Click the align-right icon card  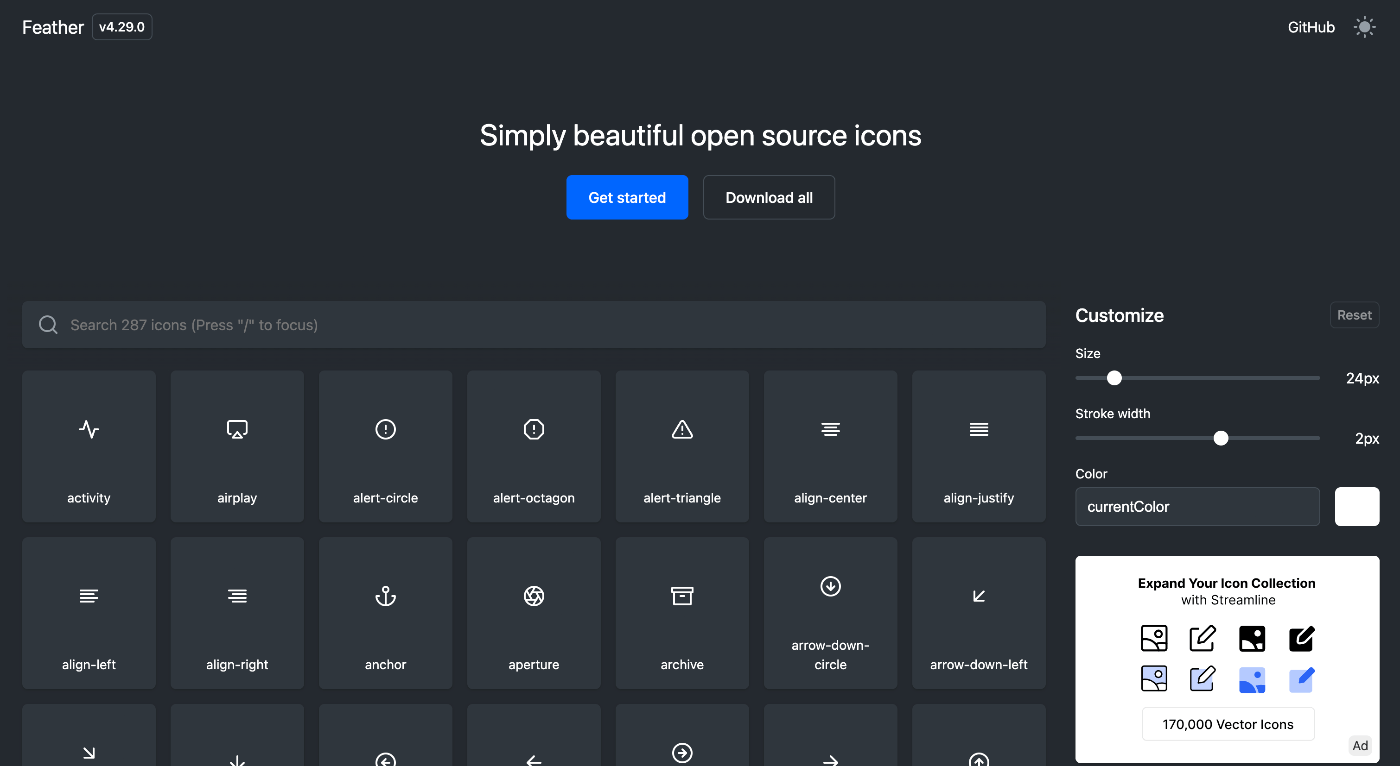[x=237, y=613]
